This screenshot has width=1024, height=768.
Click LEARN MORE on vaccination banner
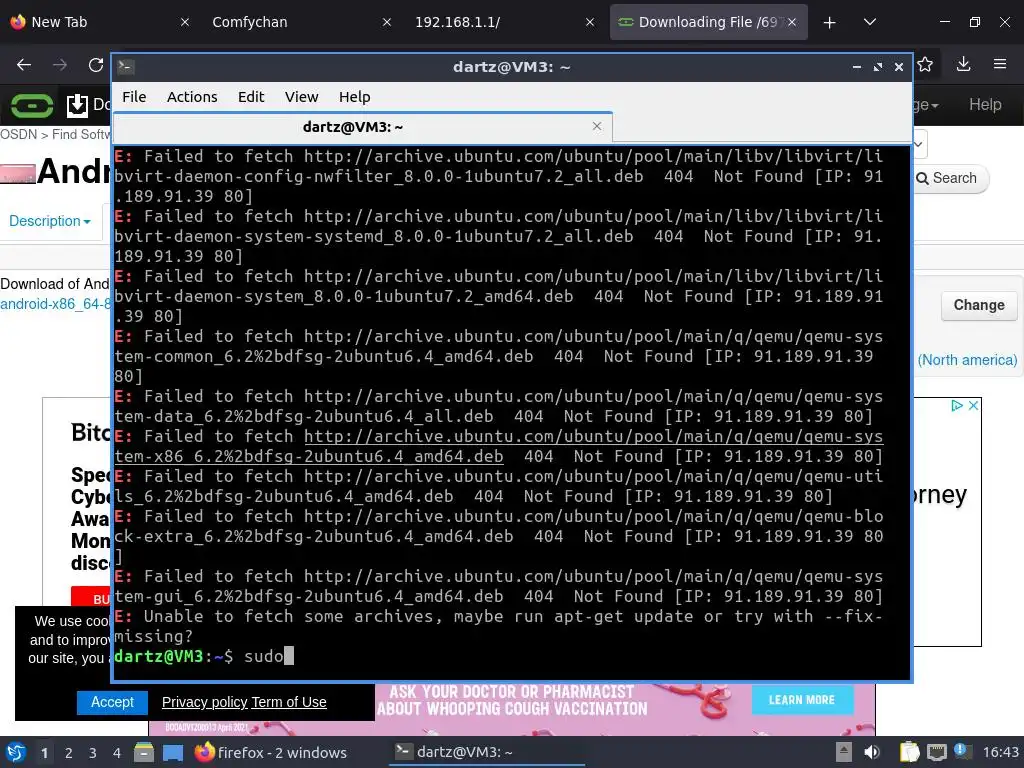pyautogui.click(x=802, y=700)
